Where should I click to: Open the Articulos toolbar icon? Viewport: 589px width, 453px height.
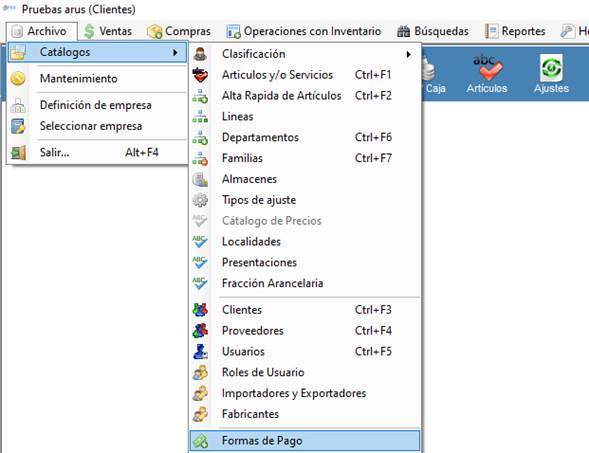[x=487, y=74]
